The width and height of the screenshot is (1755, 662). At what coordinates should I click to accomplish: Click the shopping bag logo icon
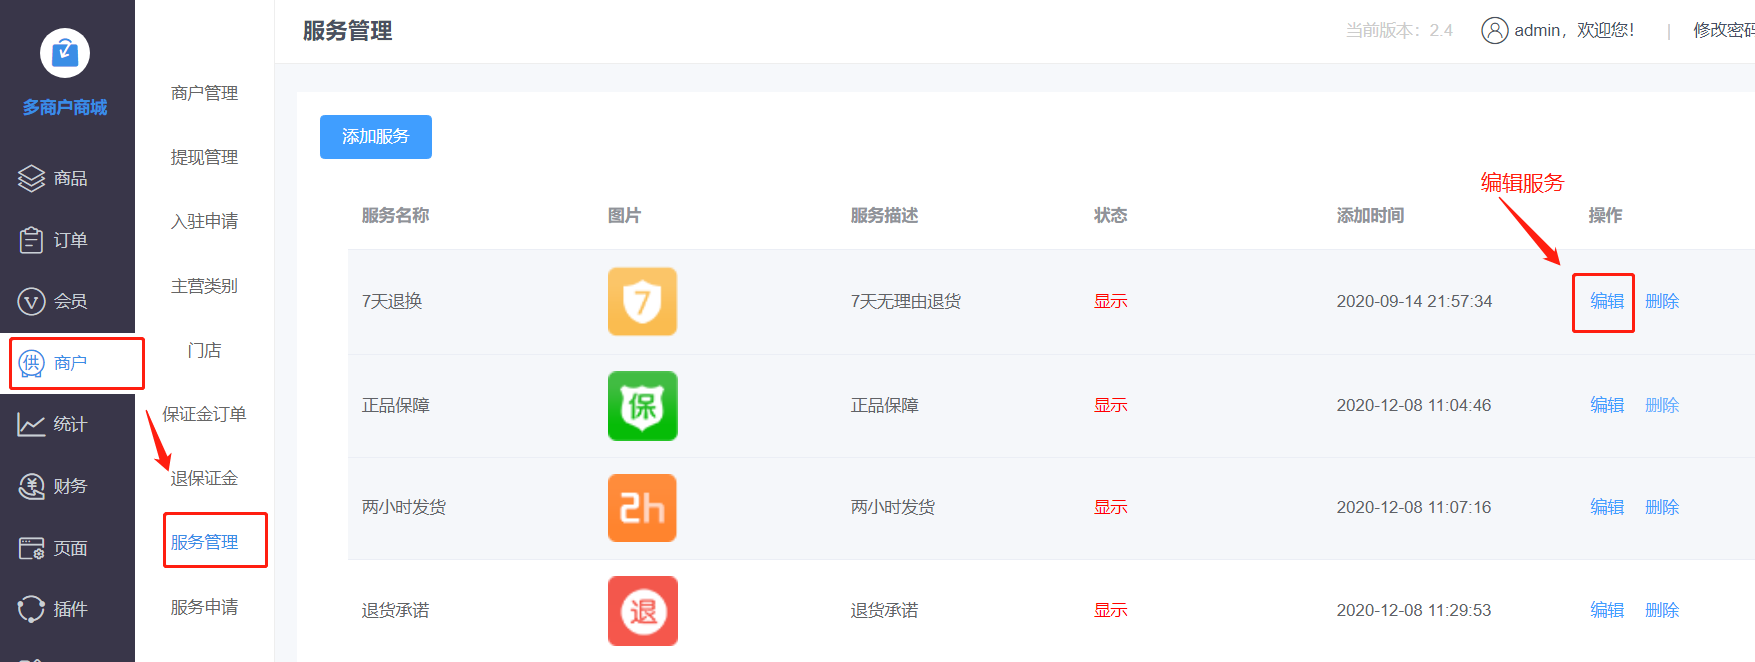[x=65, y=53]
